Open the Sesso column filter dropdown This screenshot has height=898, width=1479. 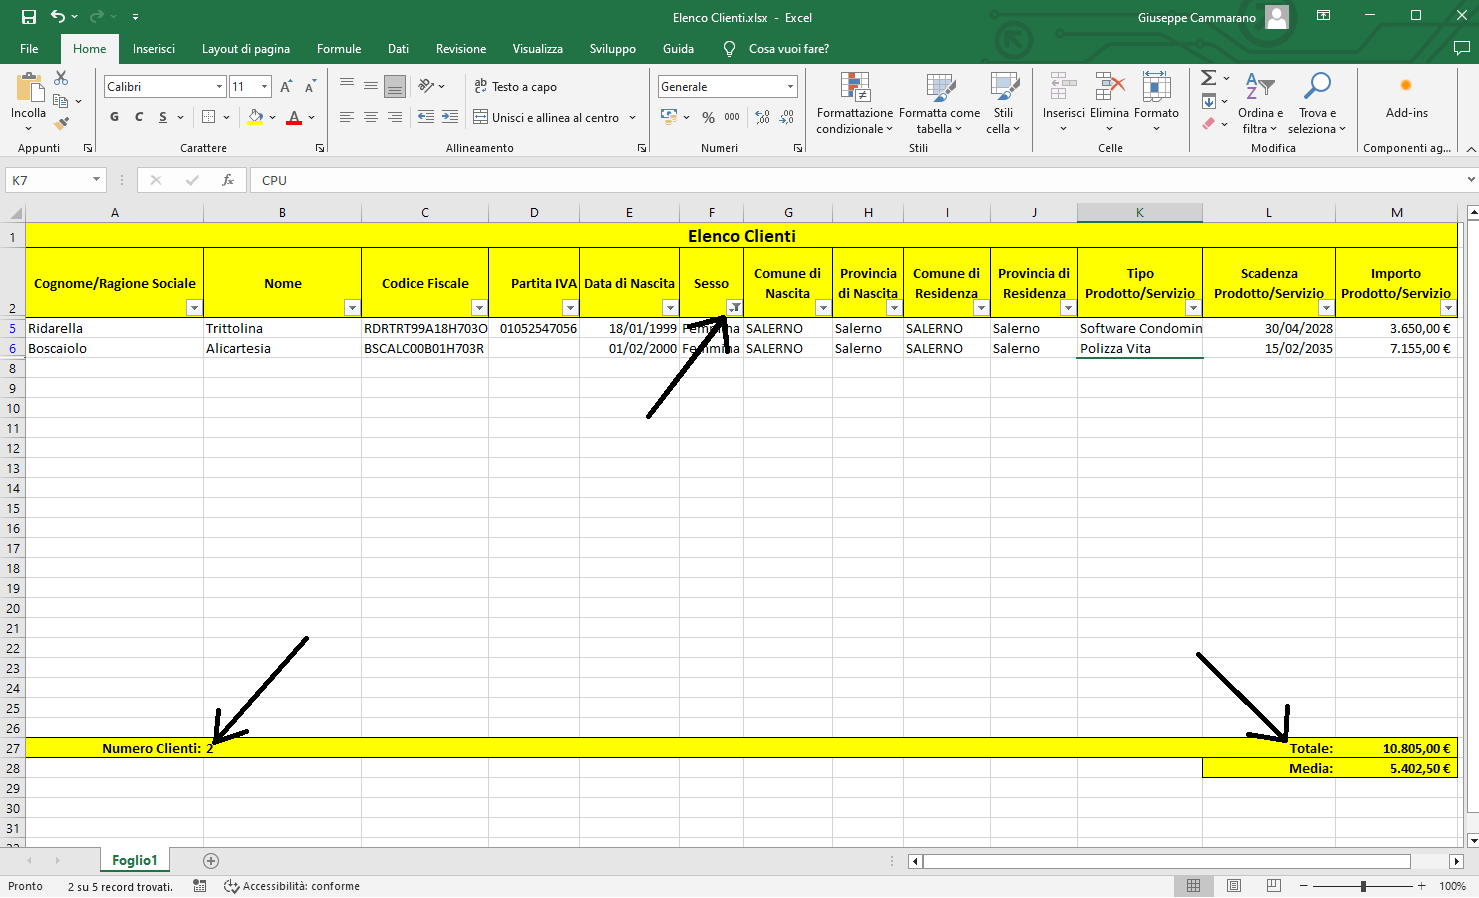coord(735,308)
